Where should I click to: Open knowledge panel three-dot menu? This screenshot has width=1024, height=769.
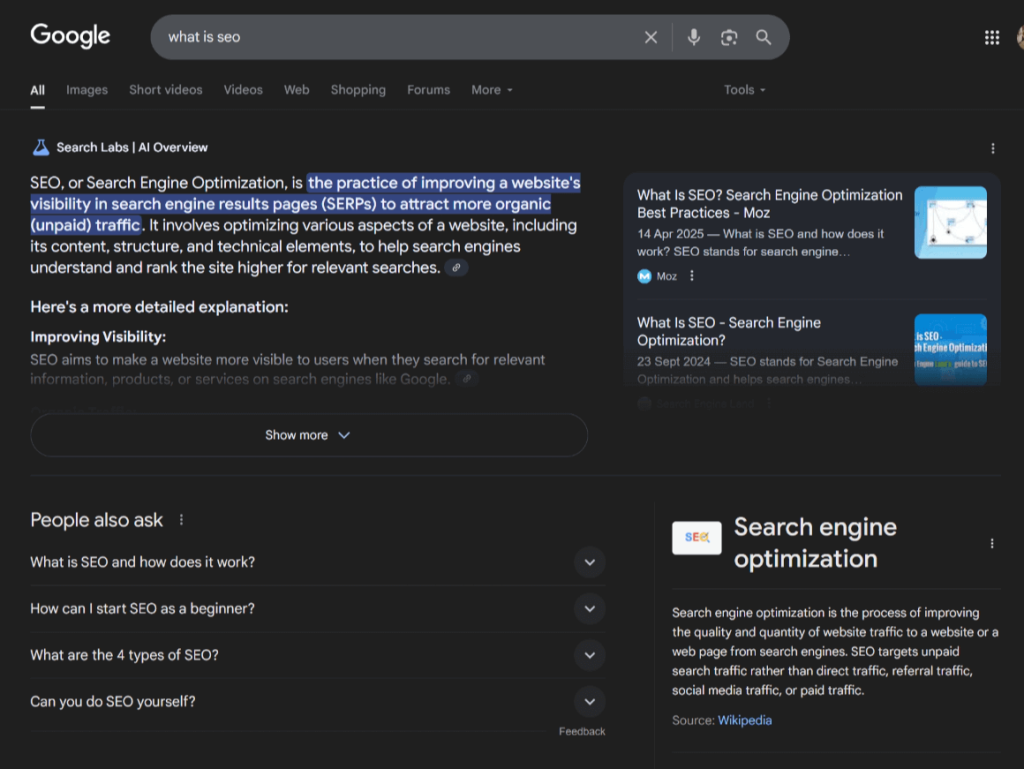(x=992, y=543)
